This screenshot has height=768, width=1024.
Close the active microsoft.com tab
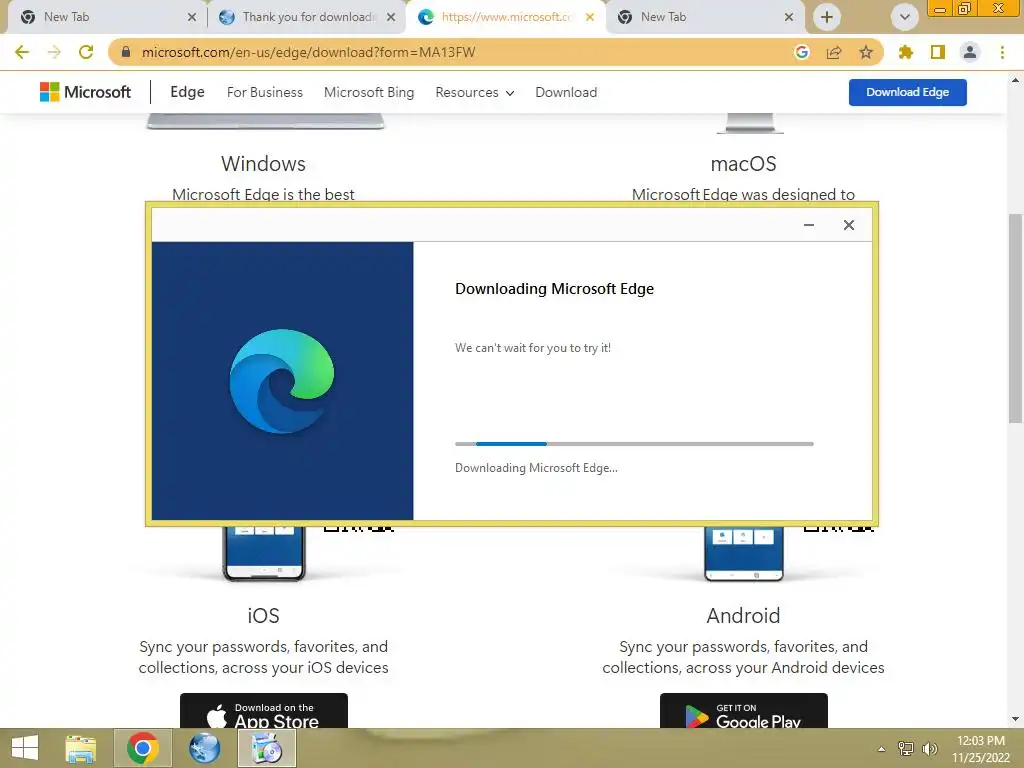(x=590, y=17)
